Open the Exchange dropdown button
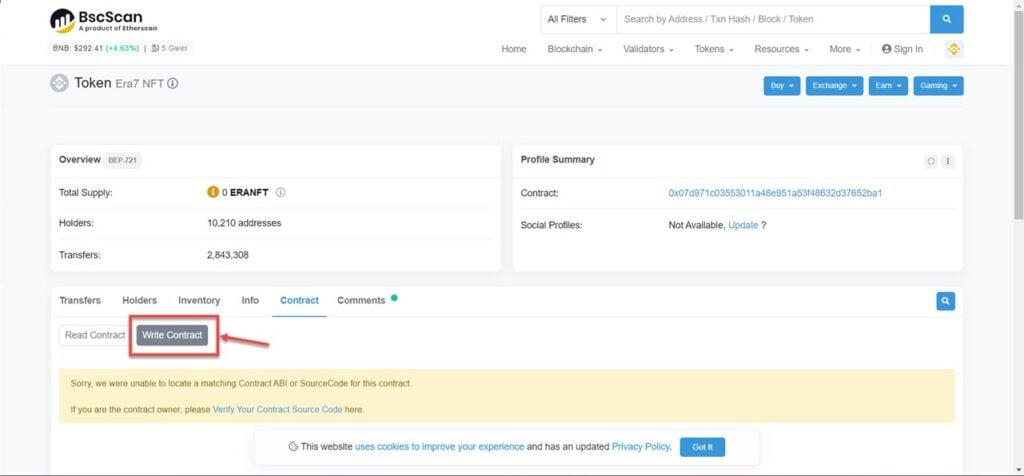The image size is (1024, 476). [834, 86]
